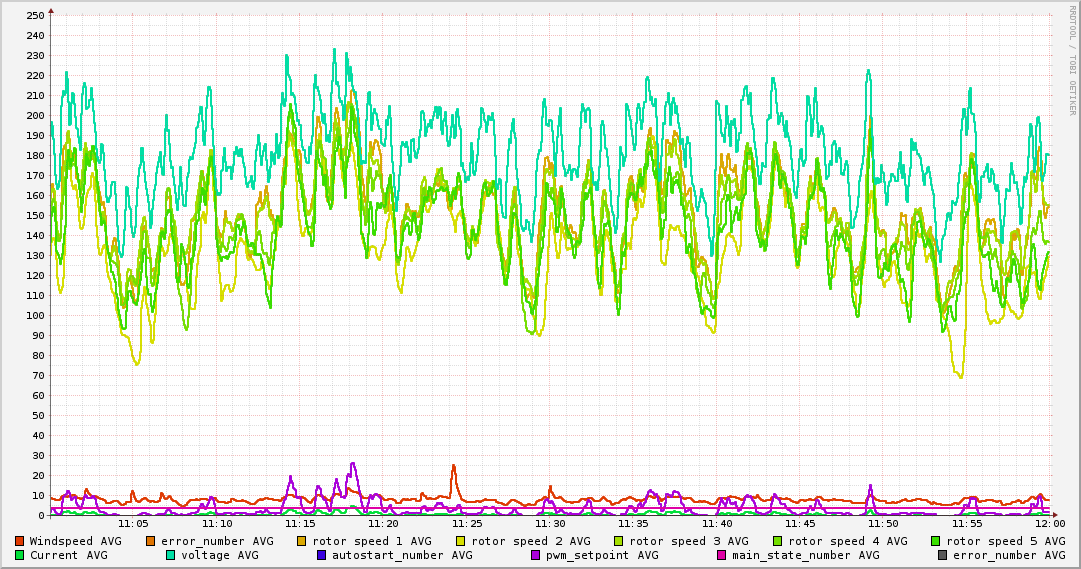Click error_number AVG text beside orange swatch
The width and height of the screenshot is (1081, 569).
click(x=217, y=541)
